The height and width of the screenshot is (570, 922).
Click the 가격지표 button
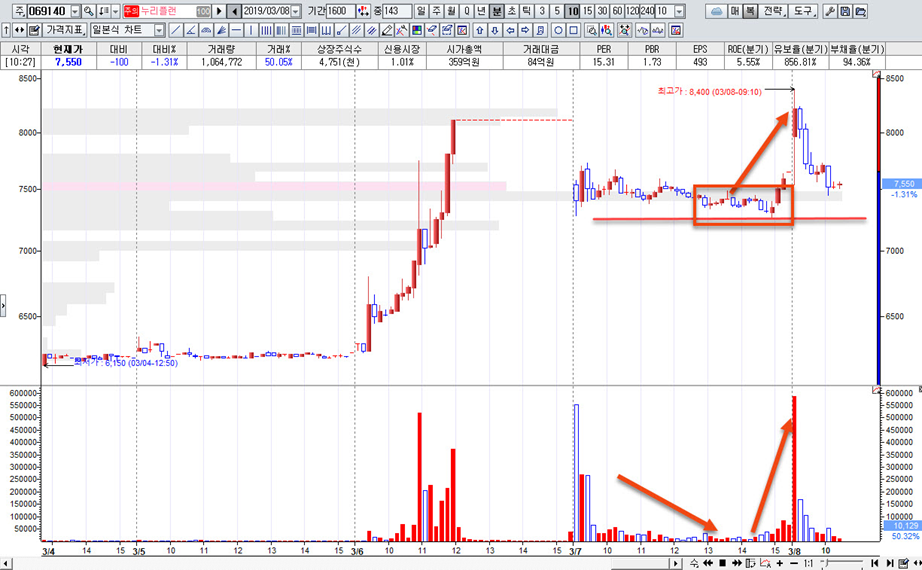tap(65, 30)
